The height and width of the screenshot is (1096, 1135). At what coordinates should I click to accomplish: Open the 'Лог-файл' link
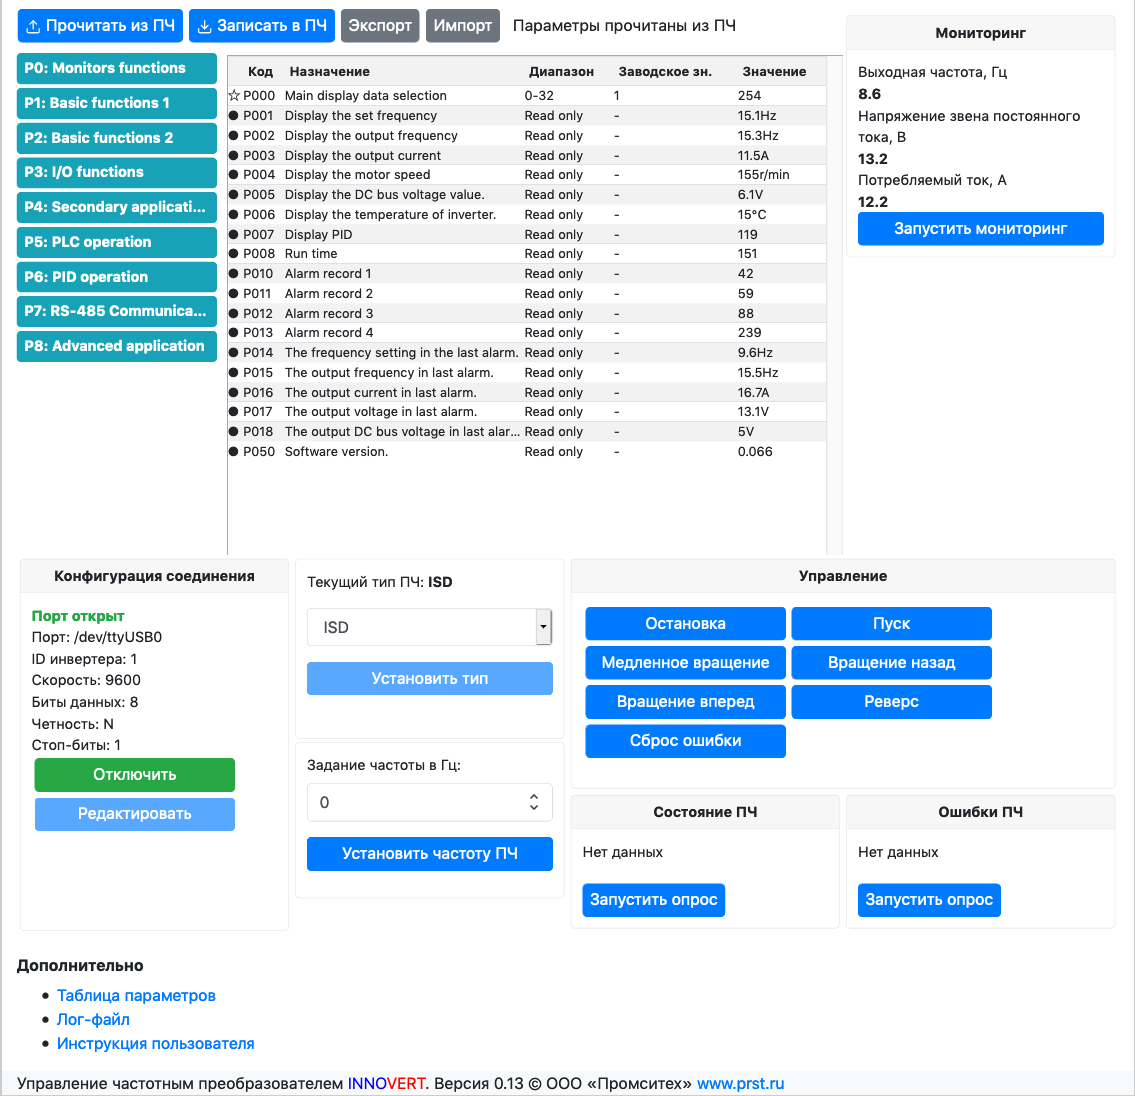(93, 1020)
